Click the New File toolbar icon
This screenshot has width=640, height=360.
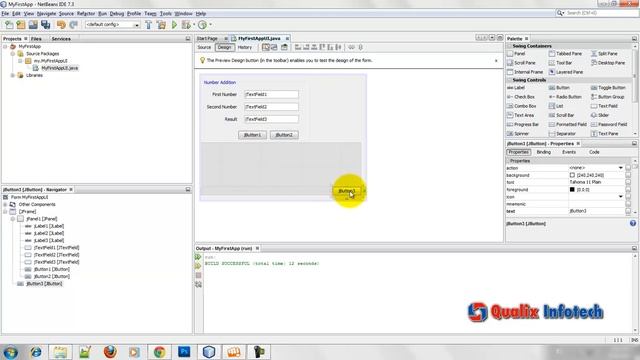click(9, 25)
